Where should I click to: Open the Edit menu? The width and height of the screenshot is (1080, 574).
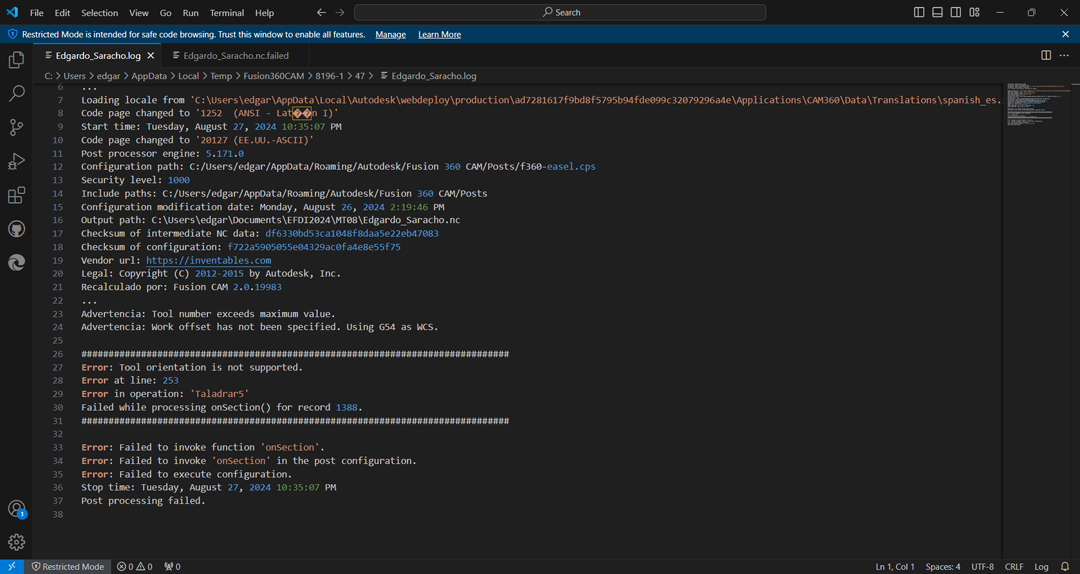[62, 12]
